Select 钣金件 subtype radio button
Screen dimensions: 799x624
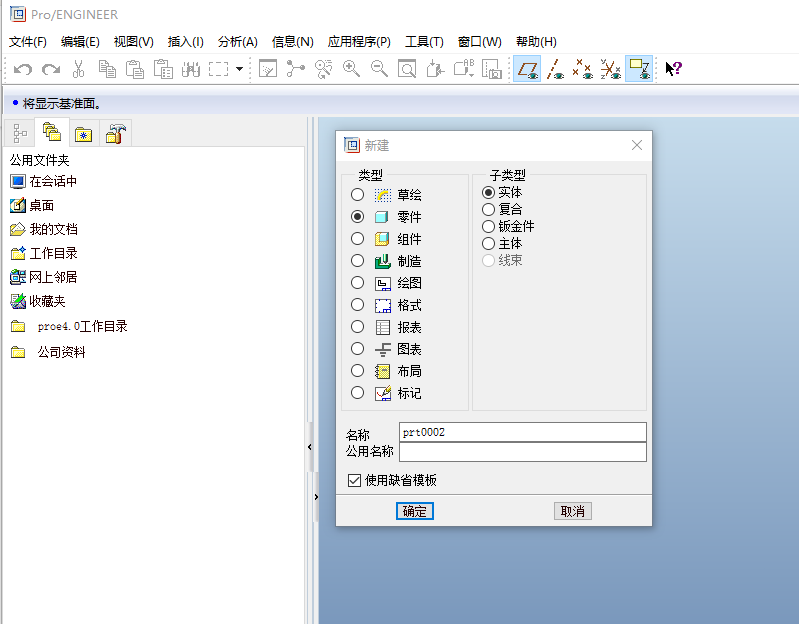(488, 227)
